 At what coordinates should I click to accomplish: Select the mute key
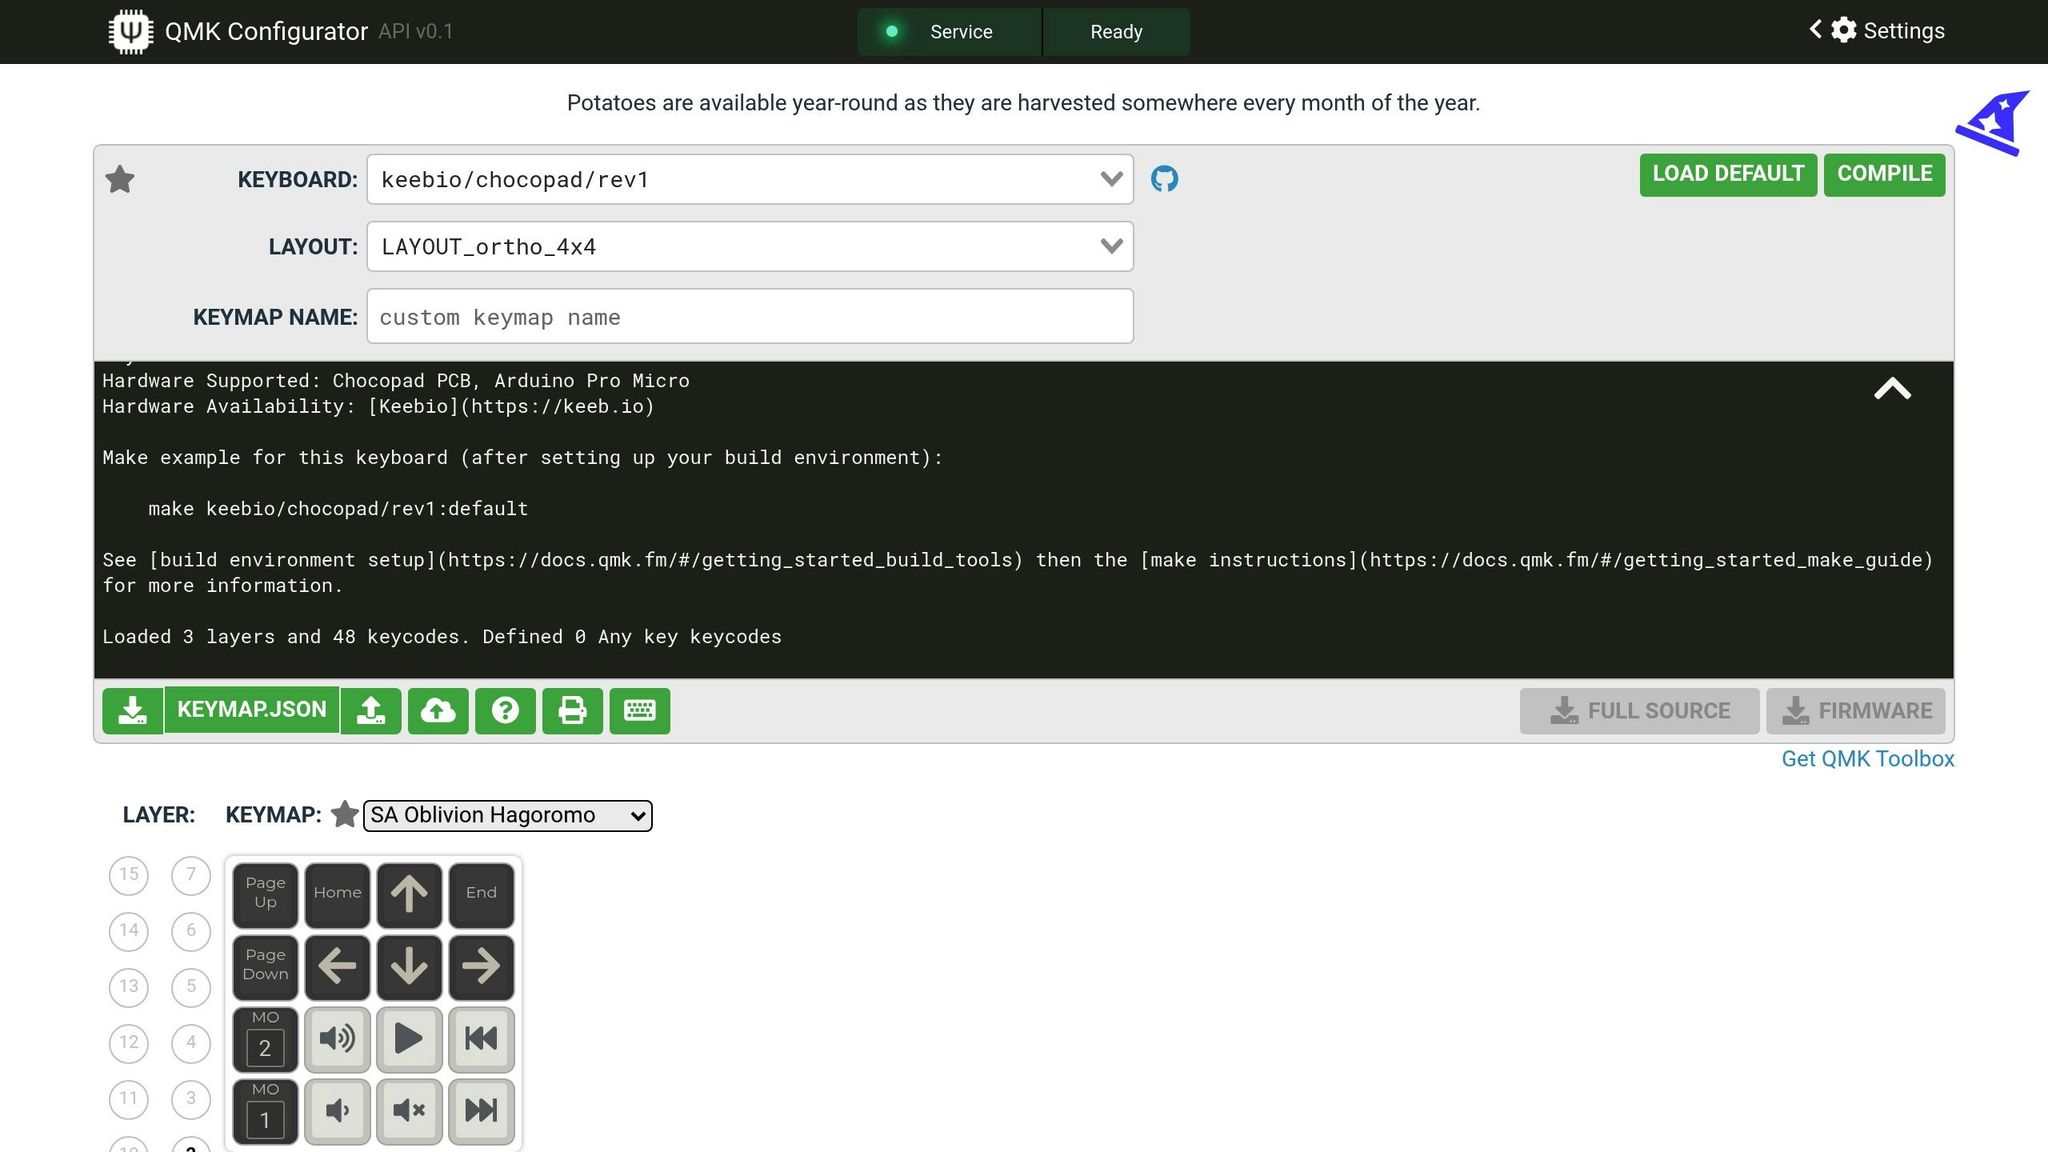(409, 1110)
